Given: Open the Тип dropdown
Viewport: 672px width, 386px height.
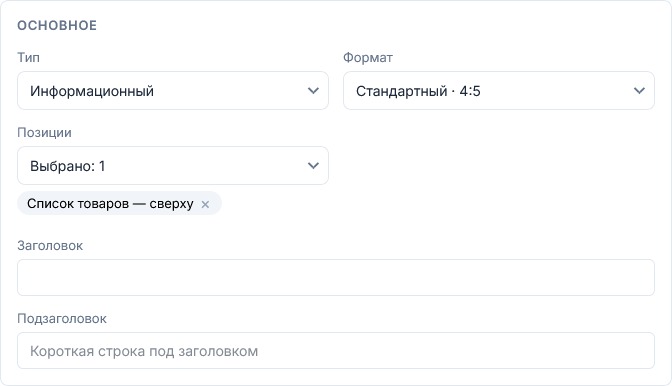Looking at the screenshot, I should pyautogui.click(x=173, y=90).
